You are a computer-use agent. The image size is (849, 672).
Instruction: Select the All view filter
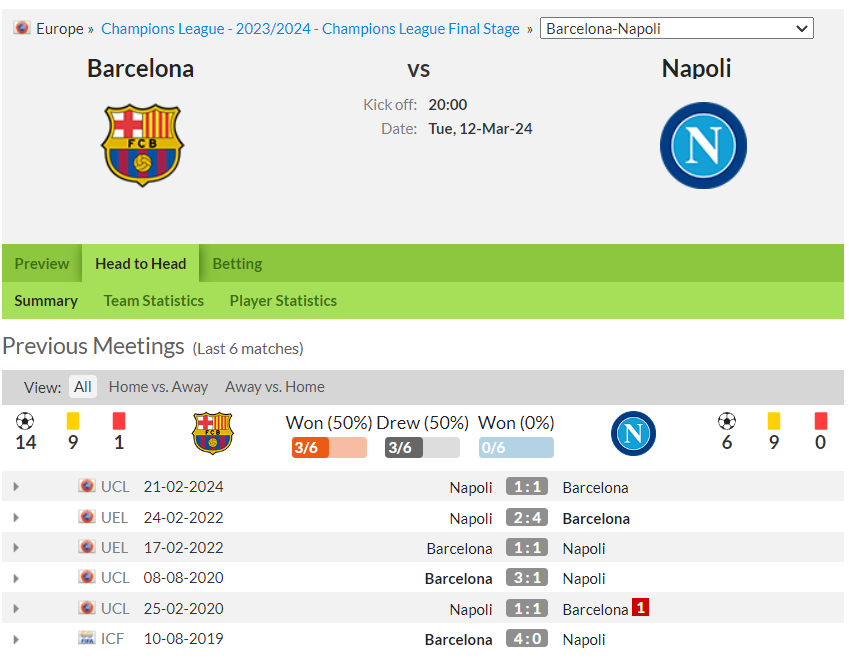pyautogui.click(x=83, y=387)
